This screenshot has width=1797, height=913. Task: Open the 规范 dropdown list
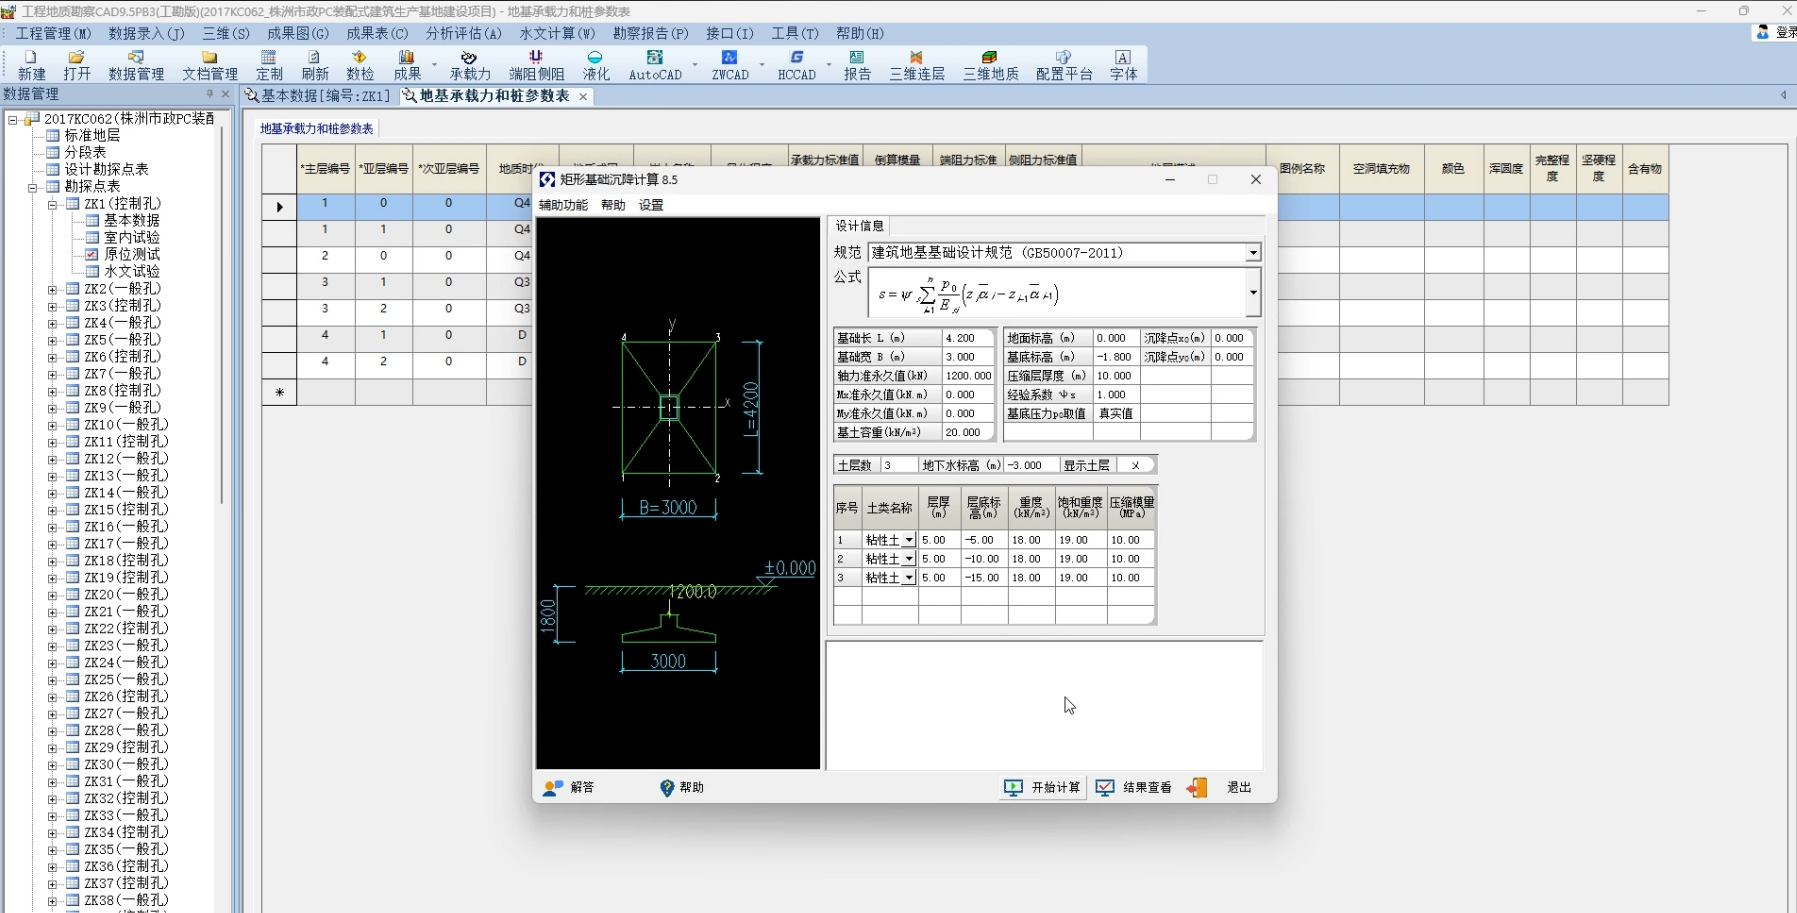pyautogui.click(x=1253, y=253)
